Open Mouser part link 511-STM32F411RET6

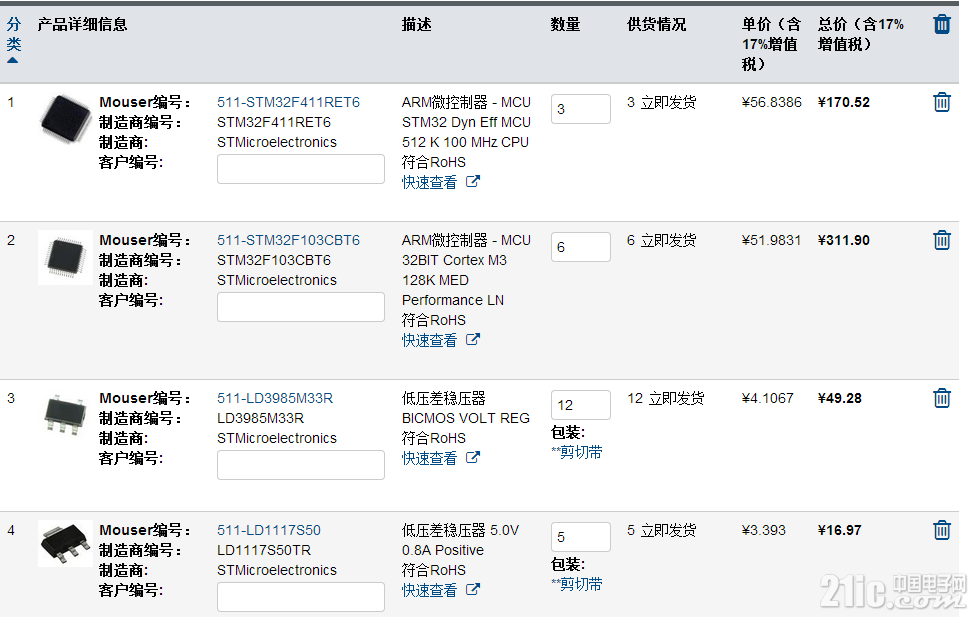click(x=288, y=102)
